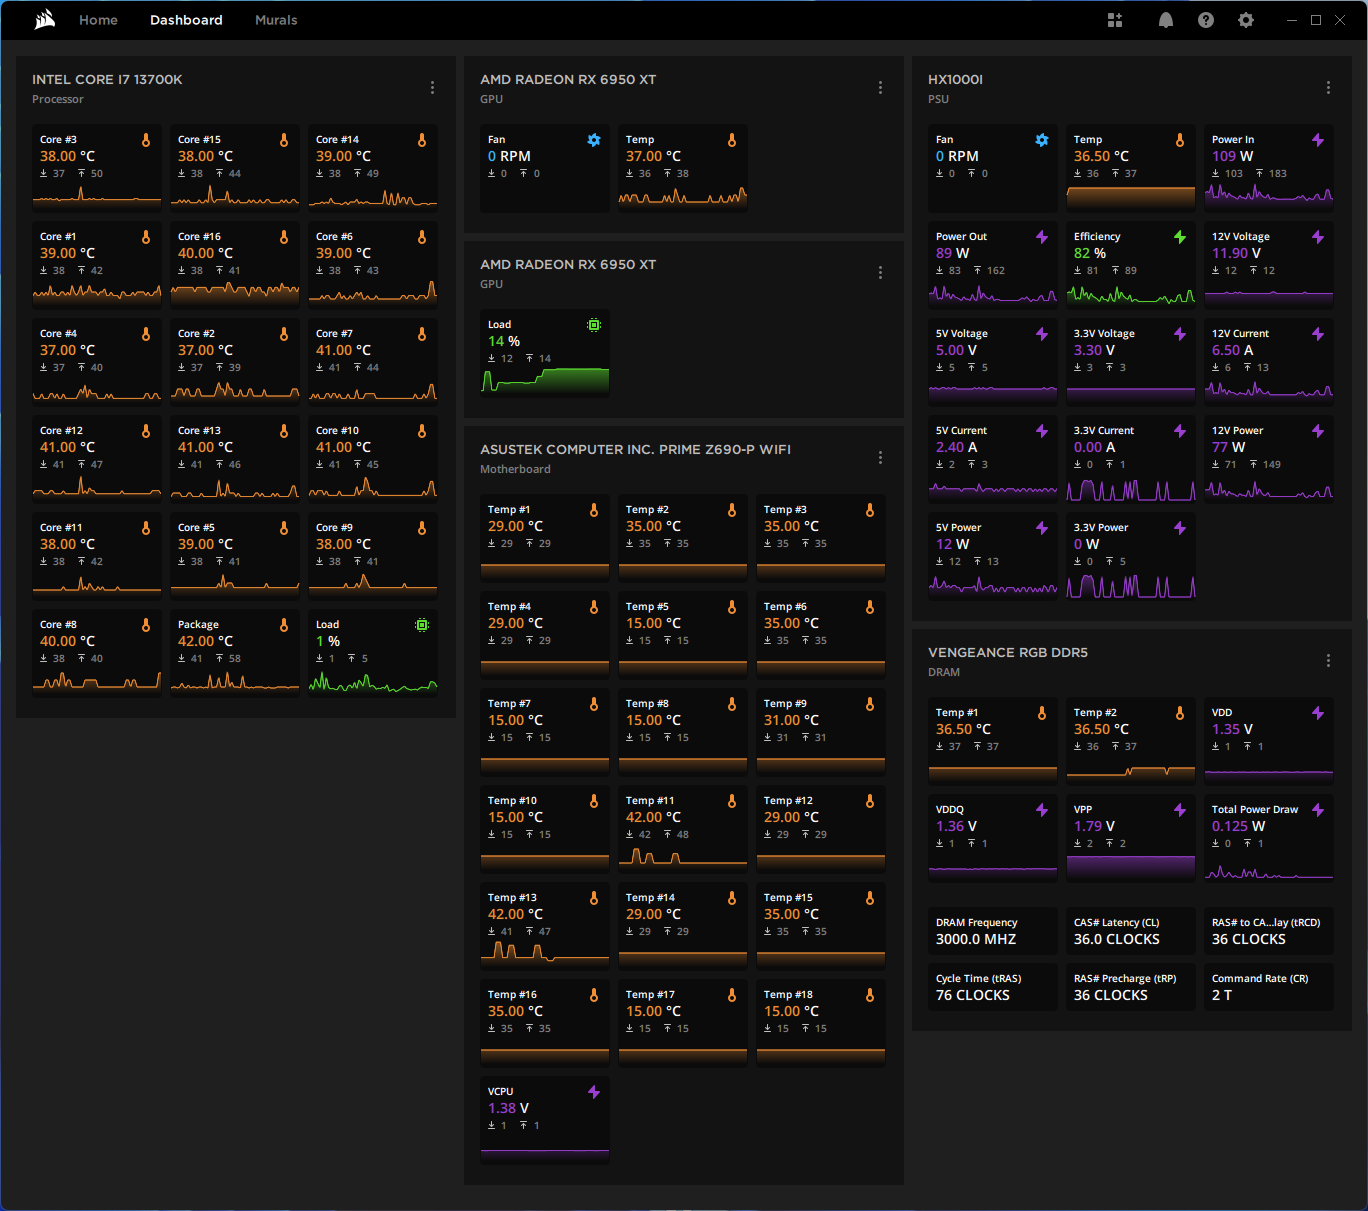Viewport: 1368px width, 1211px height.
Task: Click the VDDQ 1.36 V reading
Action: click(x=956, y=826)
